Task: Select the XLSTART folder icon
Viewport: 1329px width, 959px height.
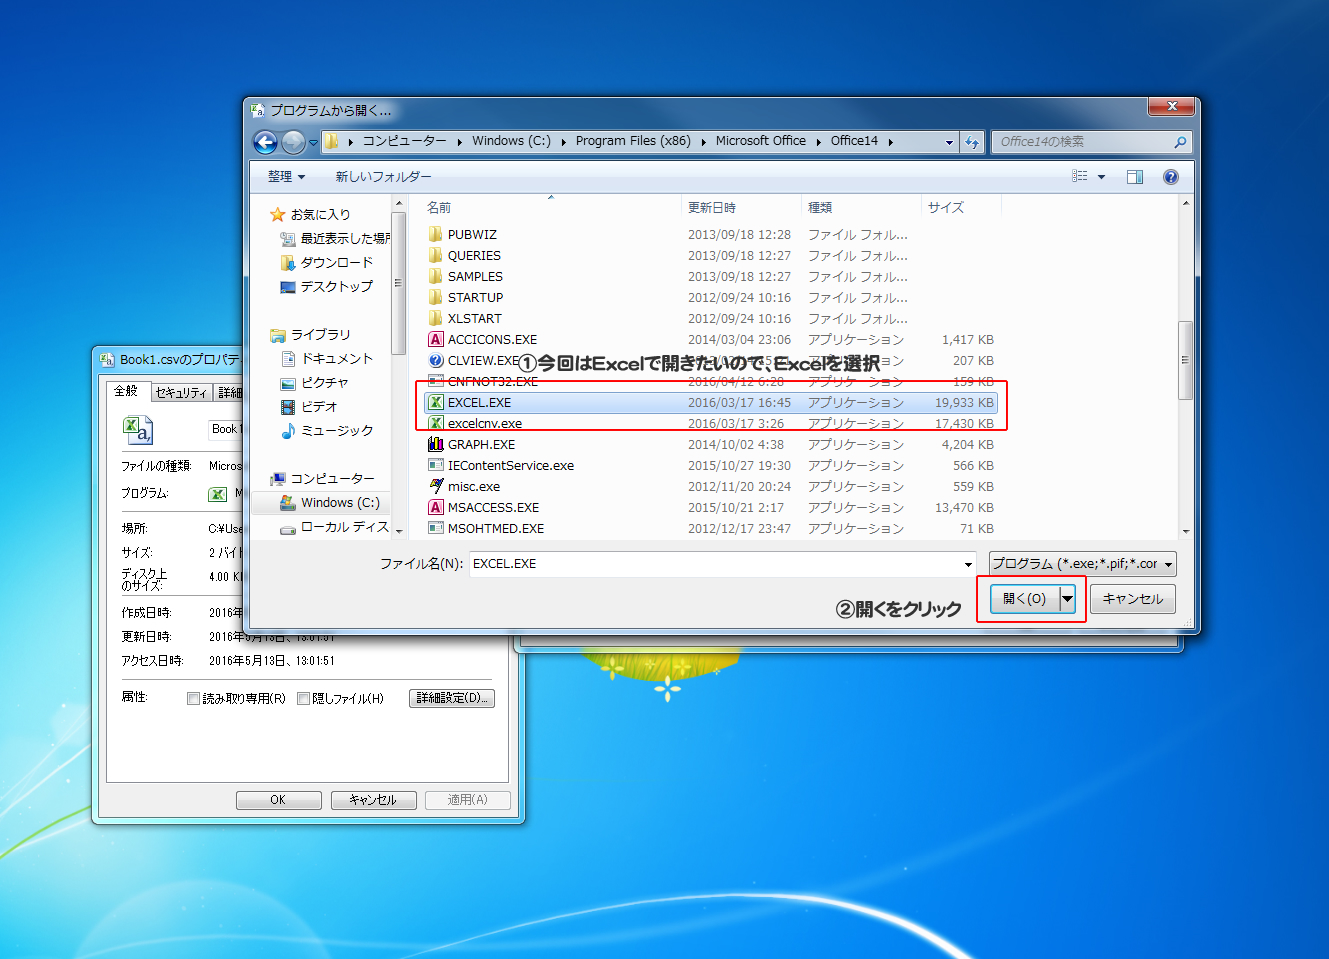Action: point(436,318)
